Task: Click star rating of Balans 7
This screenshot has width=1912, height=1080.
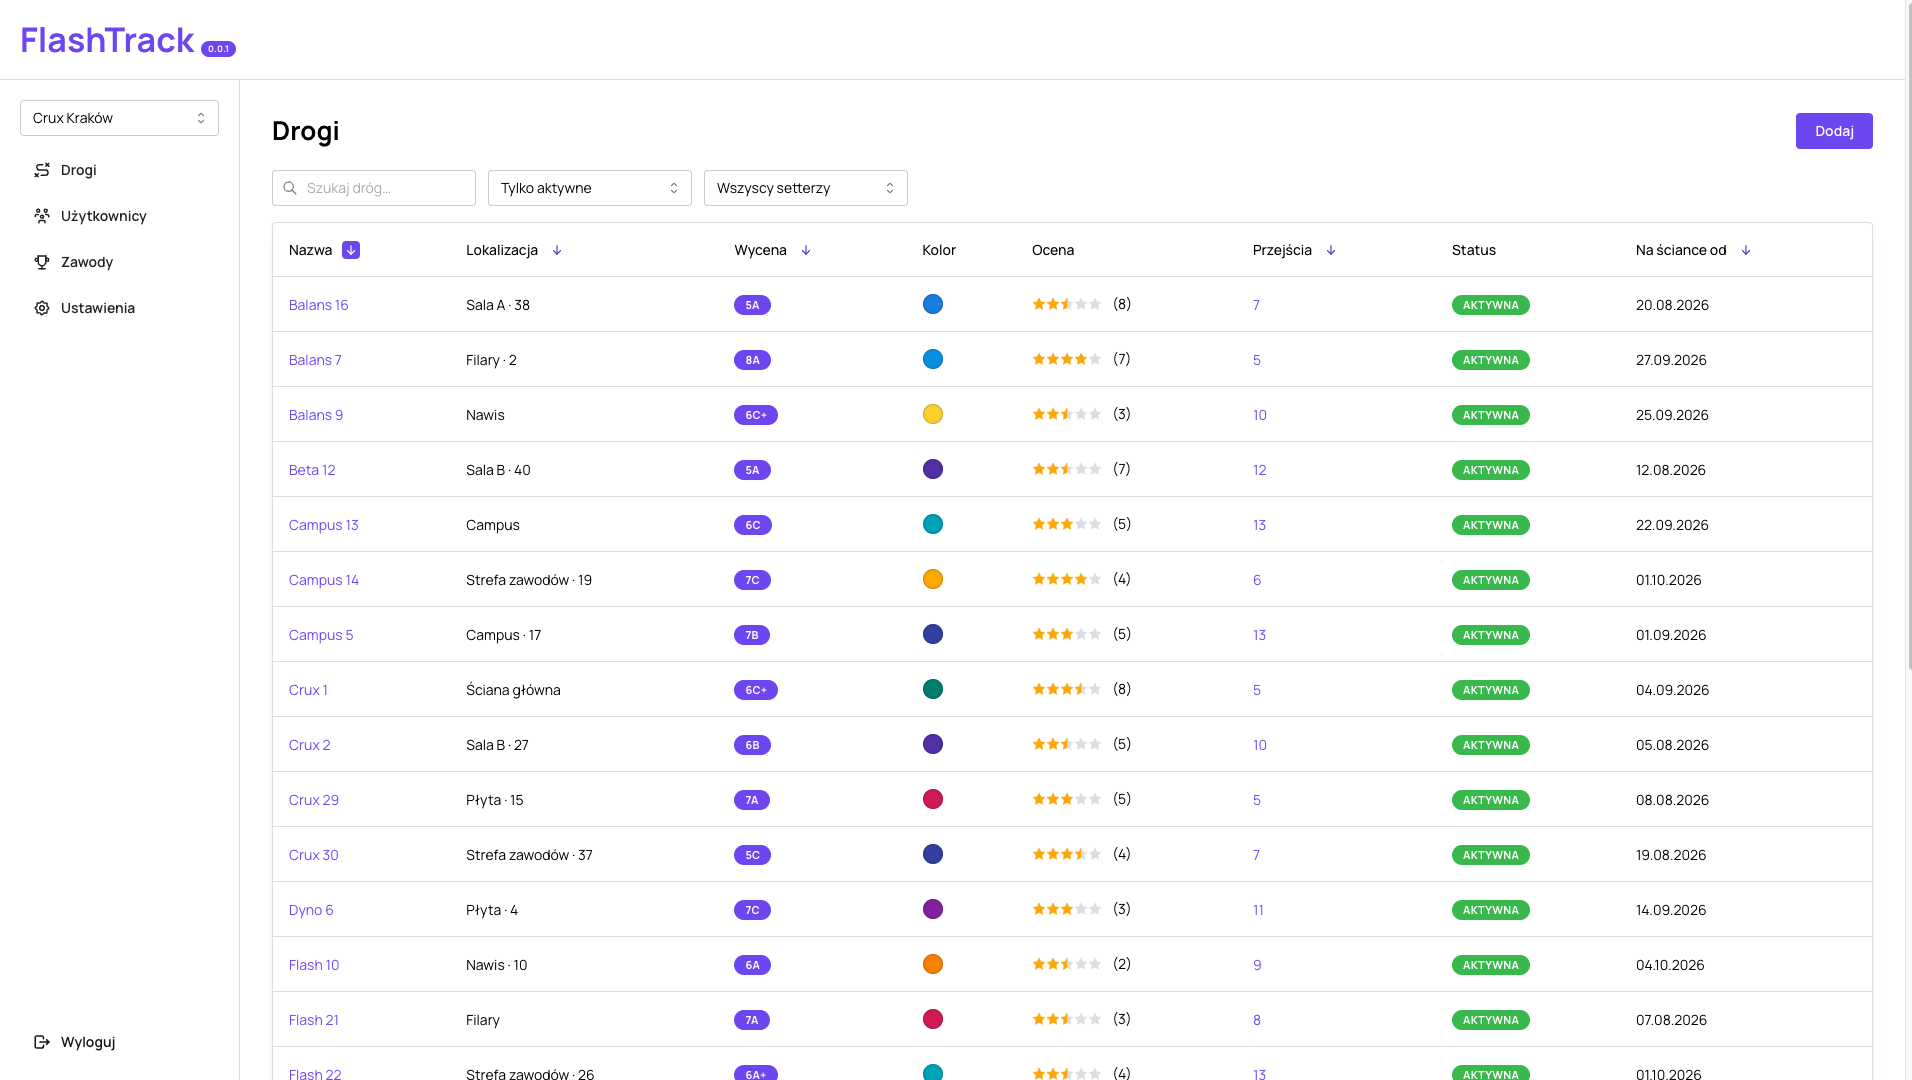Action: 1067,359
